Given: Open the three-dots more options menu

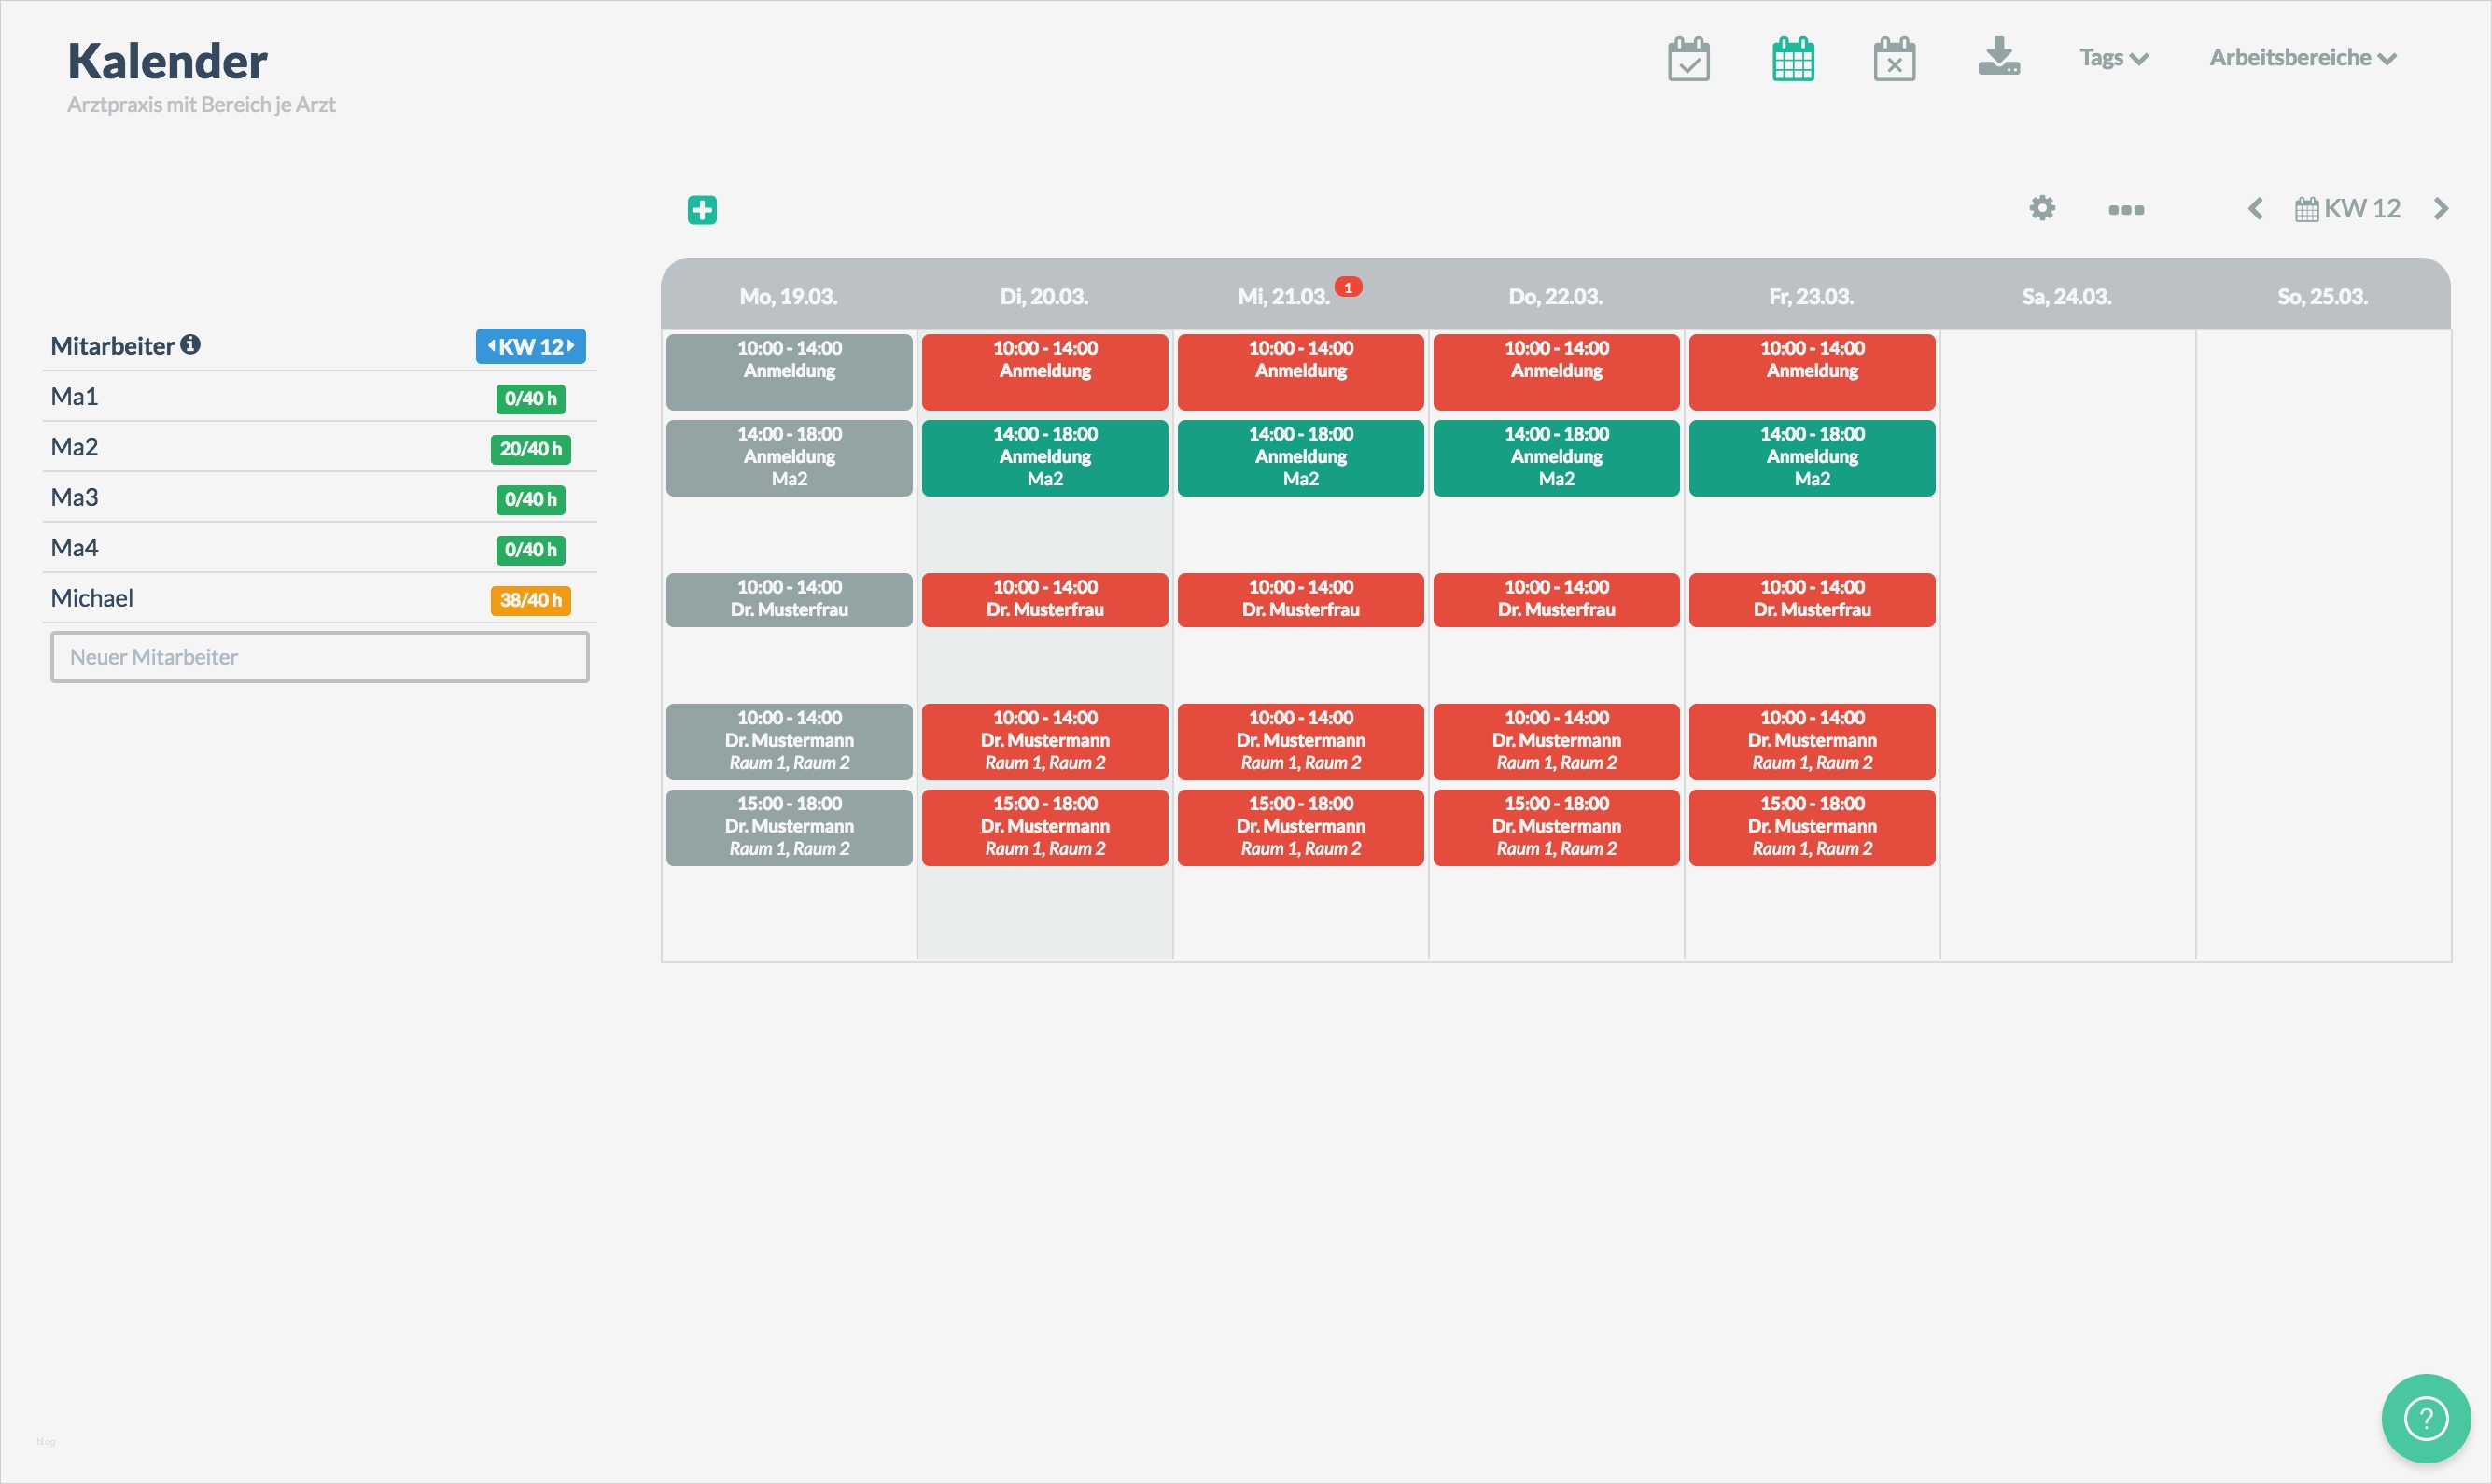Looking at the screenshot, I should [2126, 210].
